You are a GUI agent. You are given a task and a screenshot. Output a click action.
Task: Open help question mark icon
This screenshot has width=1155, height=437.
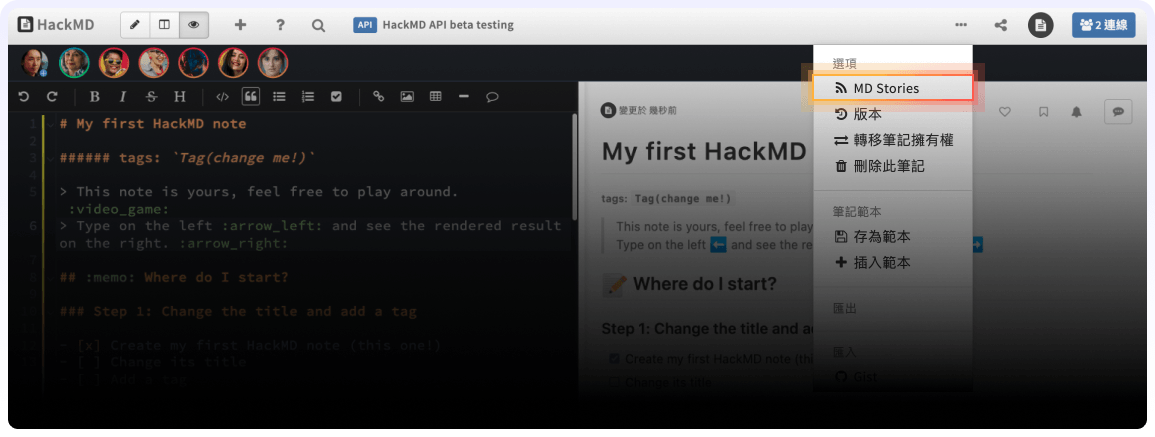click(280, 24)
